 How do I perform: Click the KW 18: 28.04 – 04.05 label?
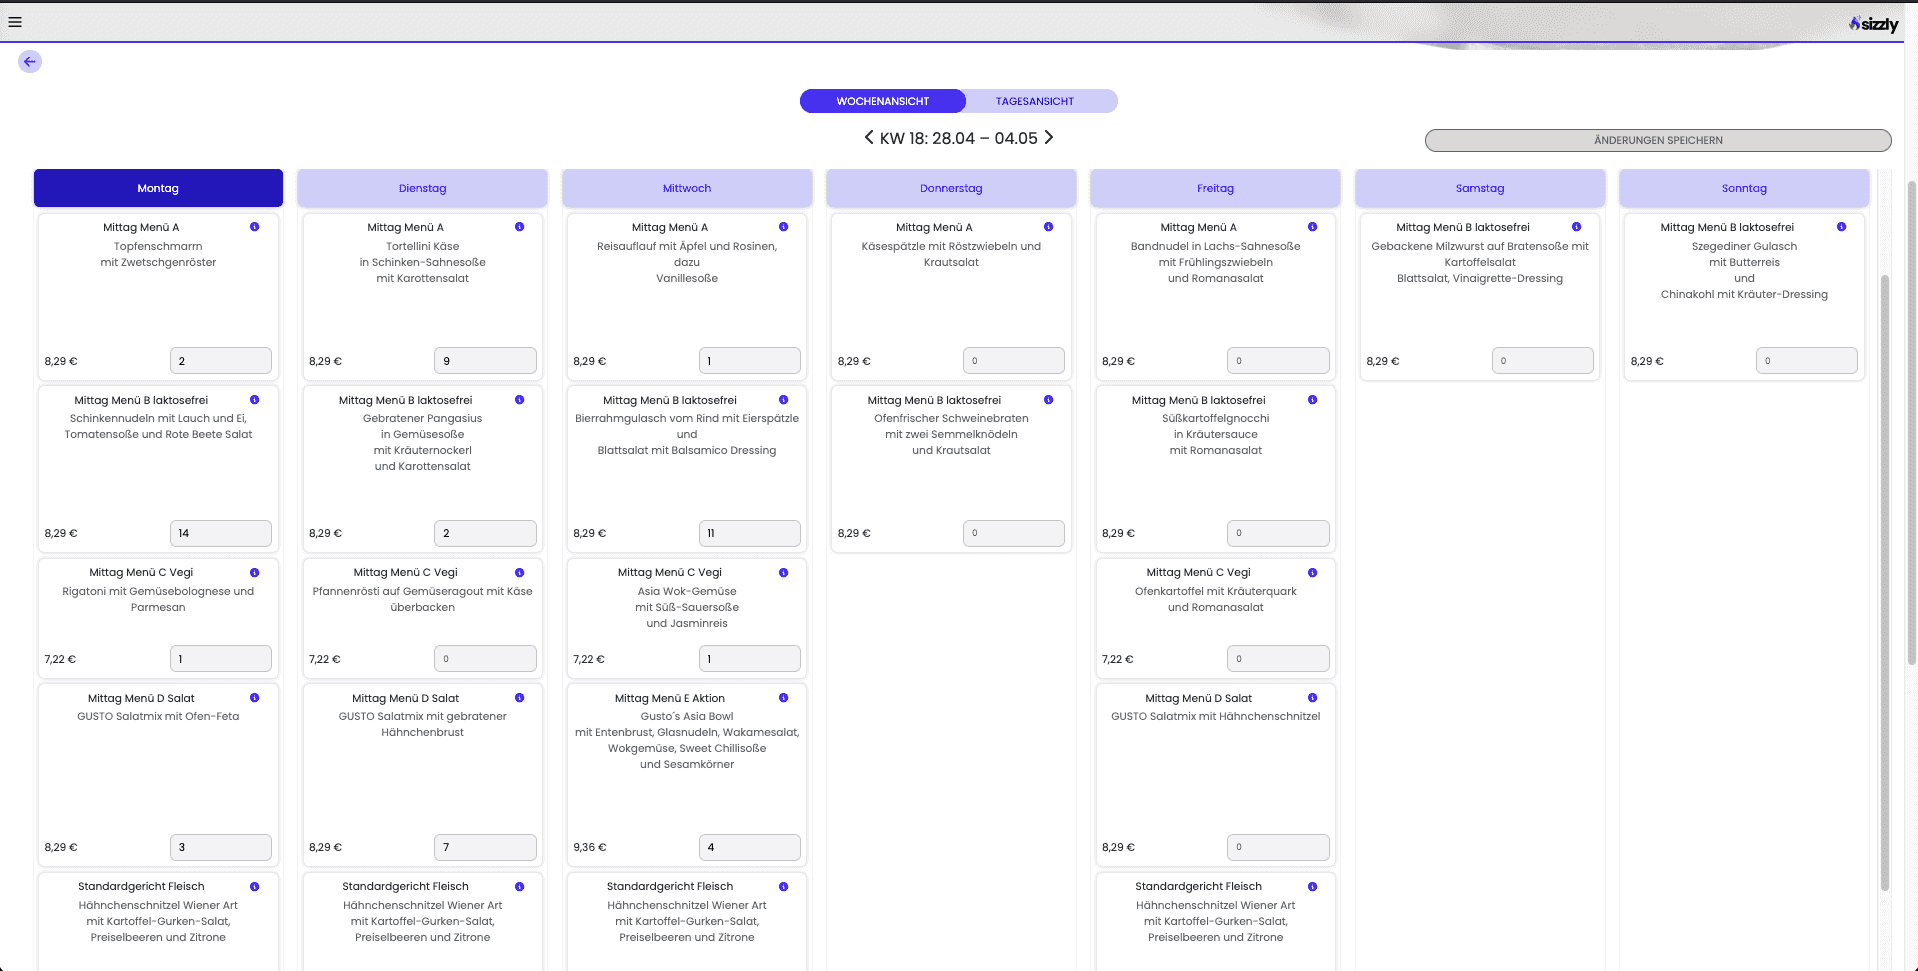[959, 138]
